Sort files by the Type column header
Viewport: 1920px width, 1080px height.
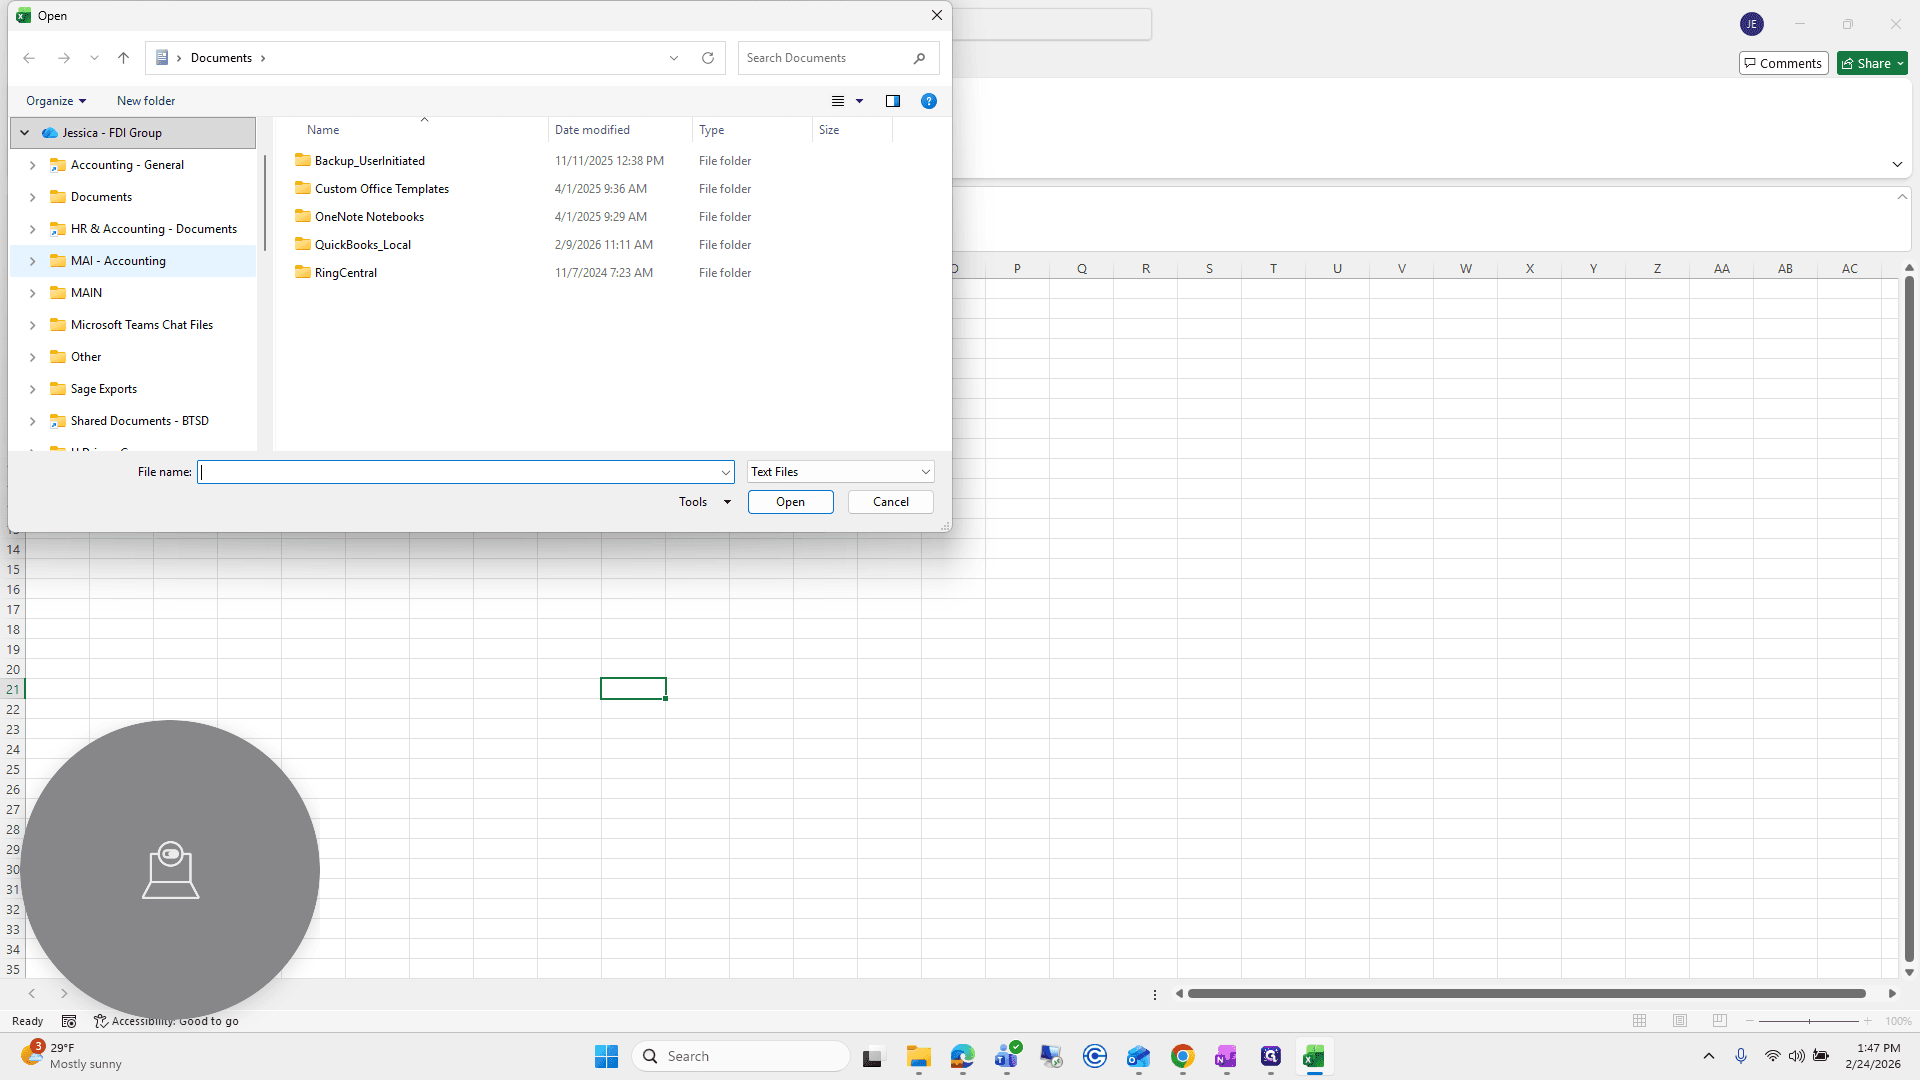click(x=752, y=130)
